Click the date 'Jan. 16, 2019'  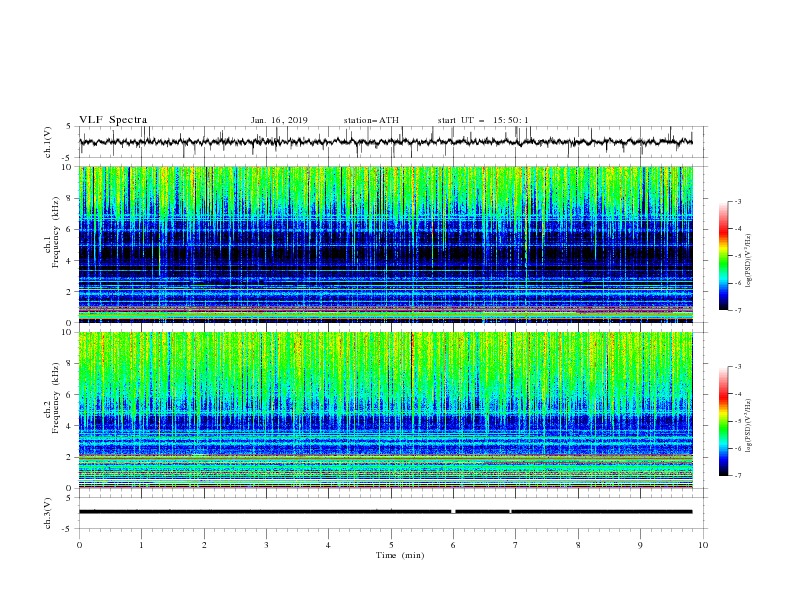tap(279, 120)
